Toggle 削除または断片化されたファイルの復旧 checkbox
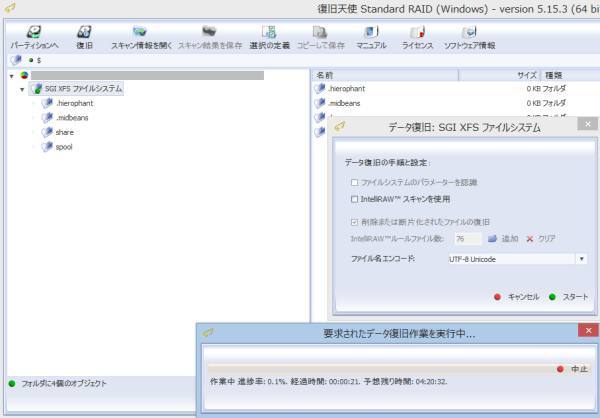This screenshot has width=600, height=418. pos(355,222)
